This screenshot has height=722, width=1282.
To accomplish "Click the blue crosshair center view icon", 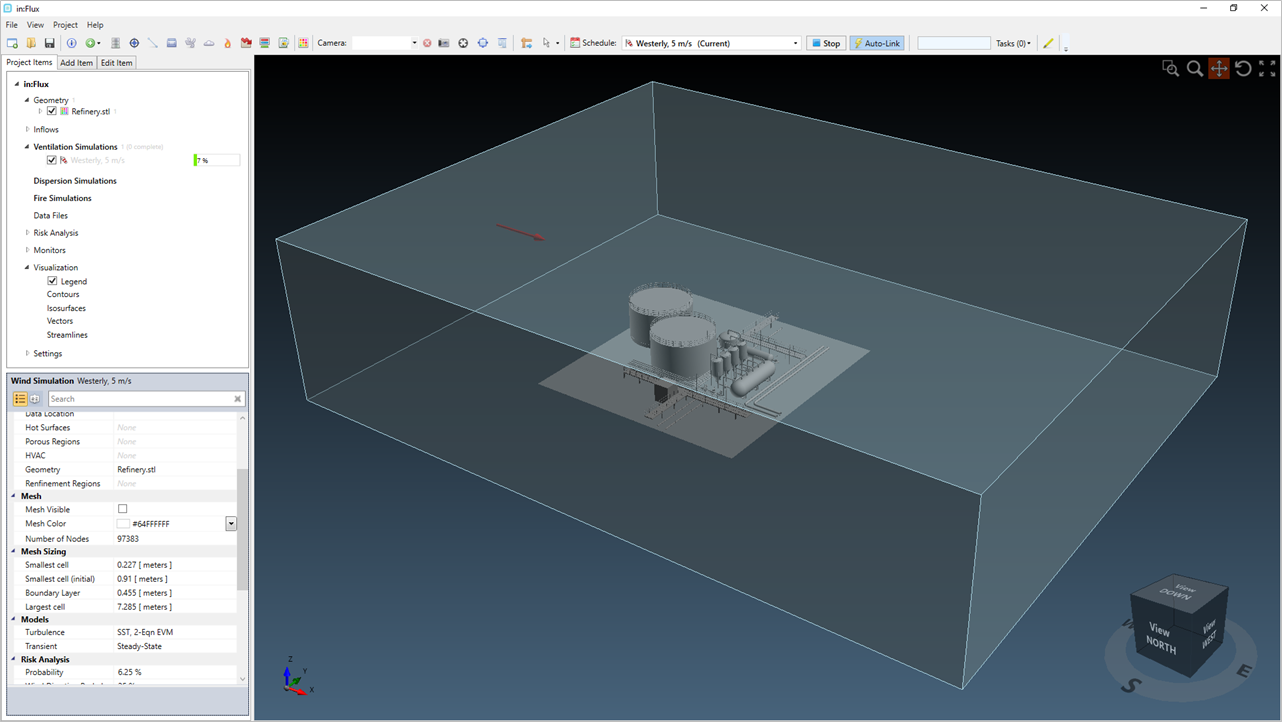I will [483, 43].
